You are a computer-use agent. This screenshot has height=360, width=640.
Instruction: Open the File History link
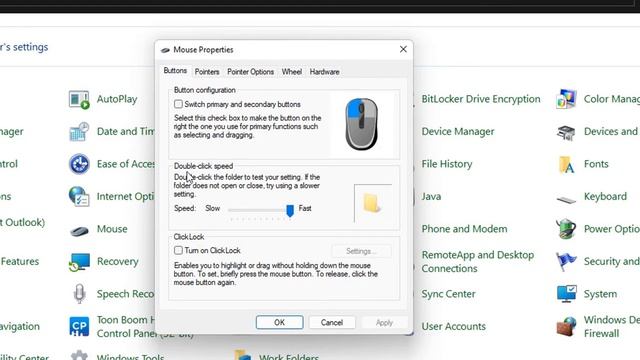(x=447, y=164)
